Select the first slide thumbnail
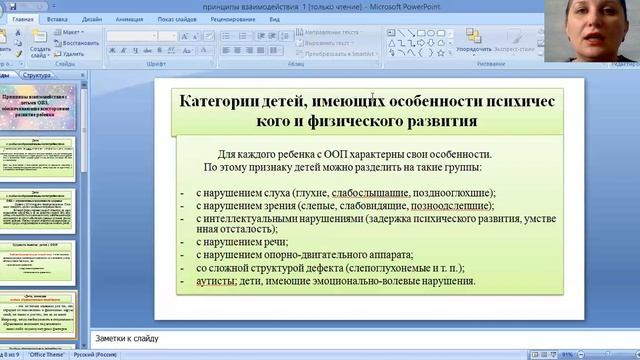 tap(38, 107)
